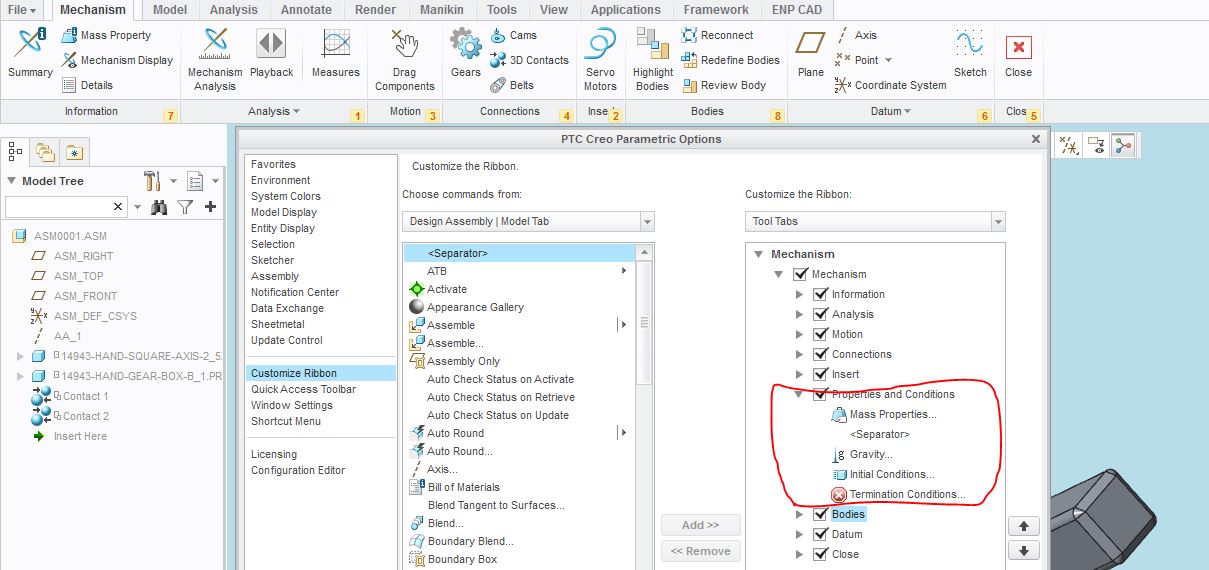
Task: Click the Model Tree filter funnel icon
Action: click(185, 207)
